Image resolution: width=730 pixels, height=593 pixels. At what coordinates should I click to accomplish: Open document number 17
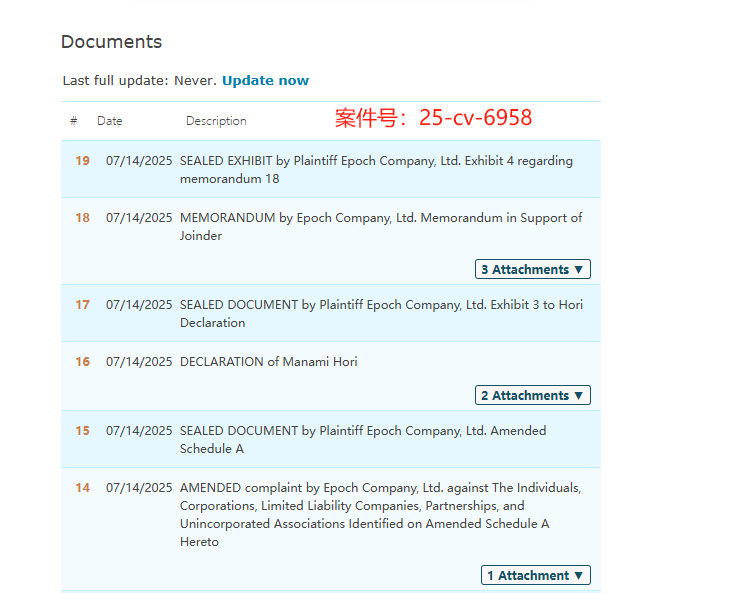click(82, 305)
